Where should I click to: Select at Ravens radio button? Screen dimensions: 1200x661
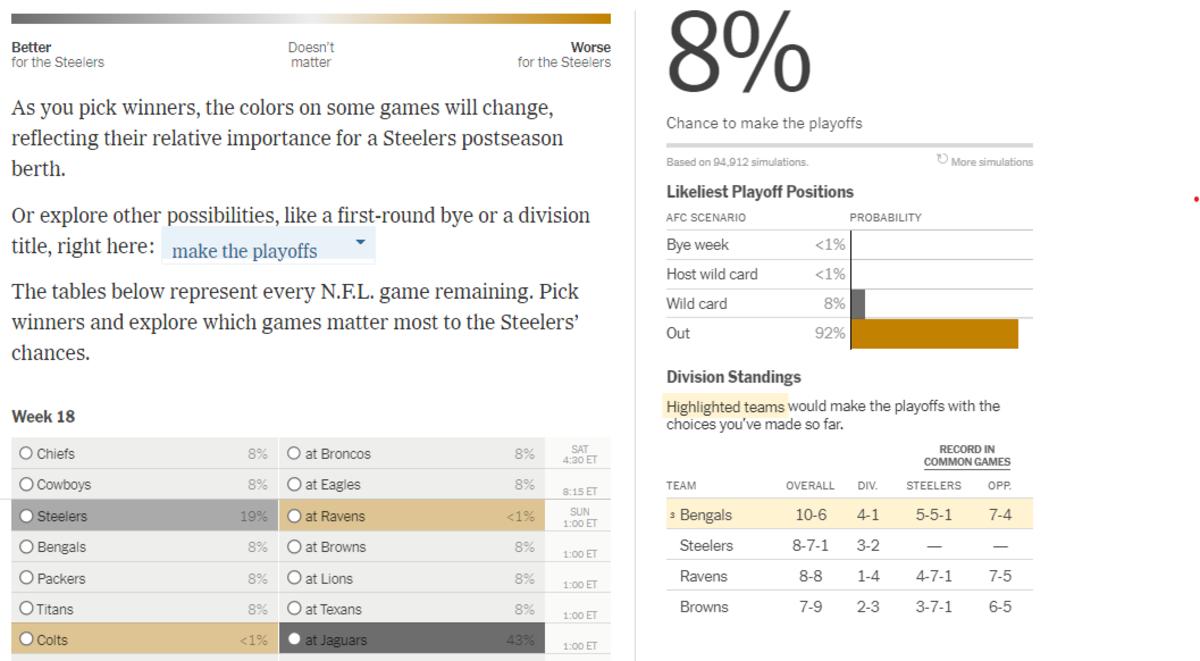294,516
